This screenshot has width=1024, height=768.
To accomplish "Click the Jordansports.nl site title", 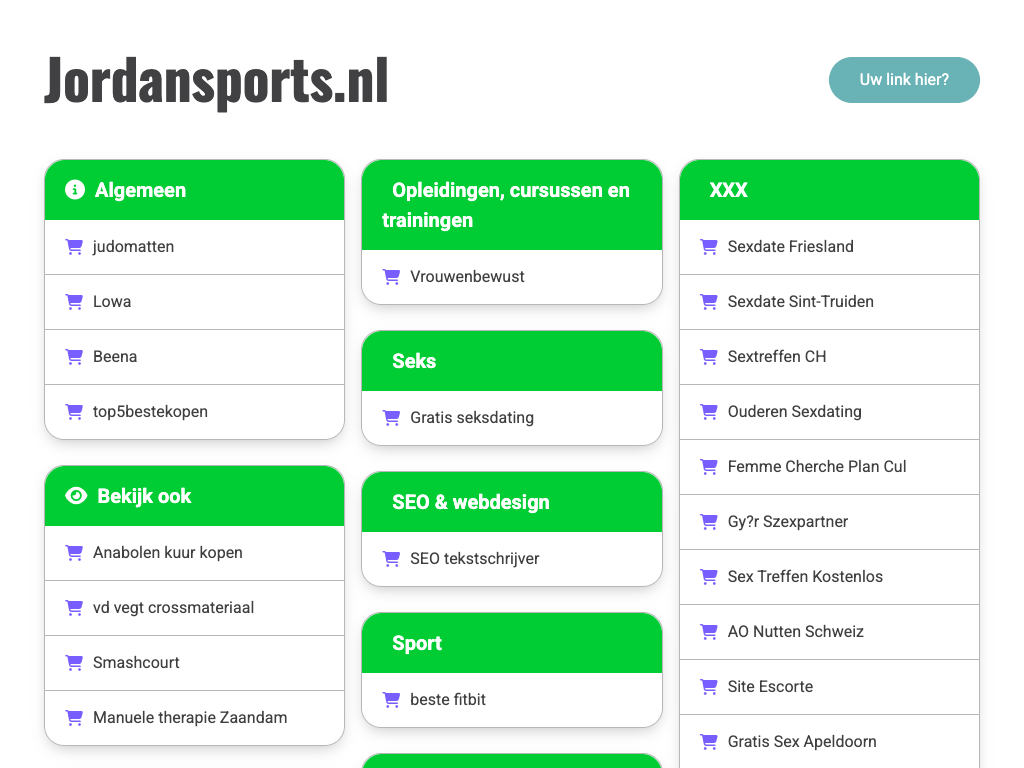I will [216, 80].
